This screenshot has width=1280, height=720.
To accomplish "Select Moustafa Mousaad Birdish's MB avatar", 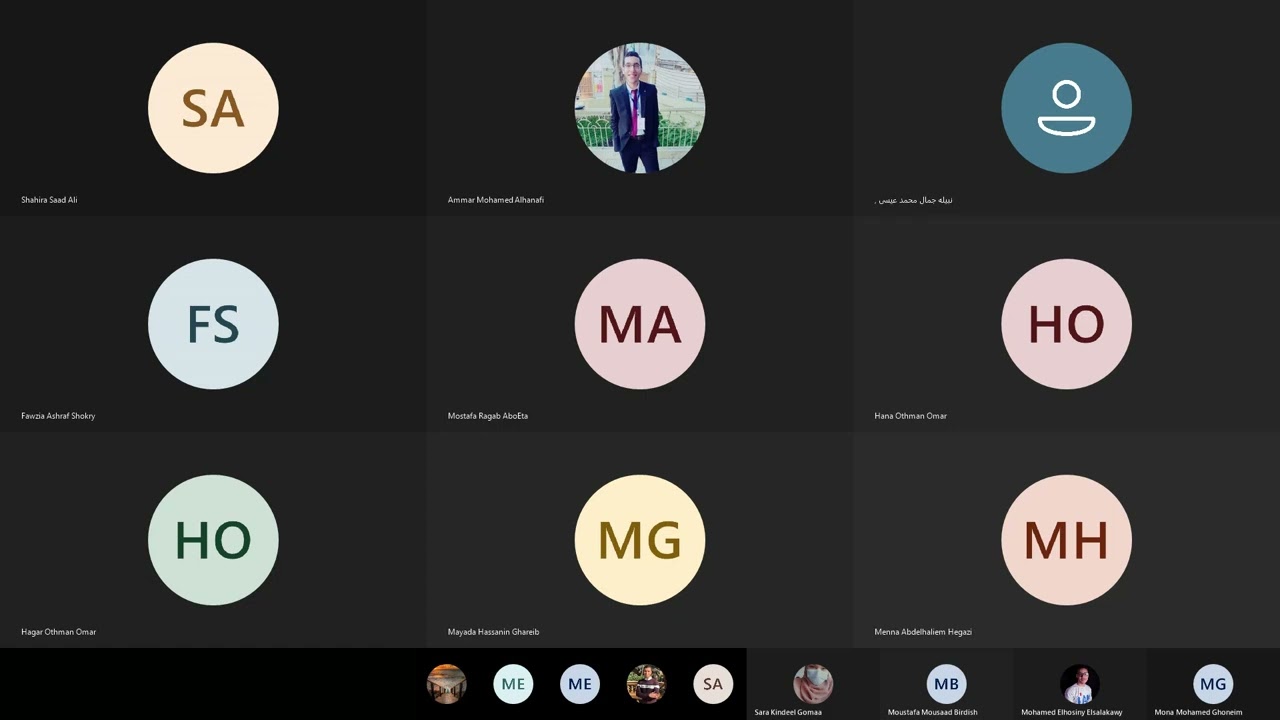I will click(x=946, y=684).
